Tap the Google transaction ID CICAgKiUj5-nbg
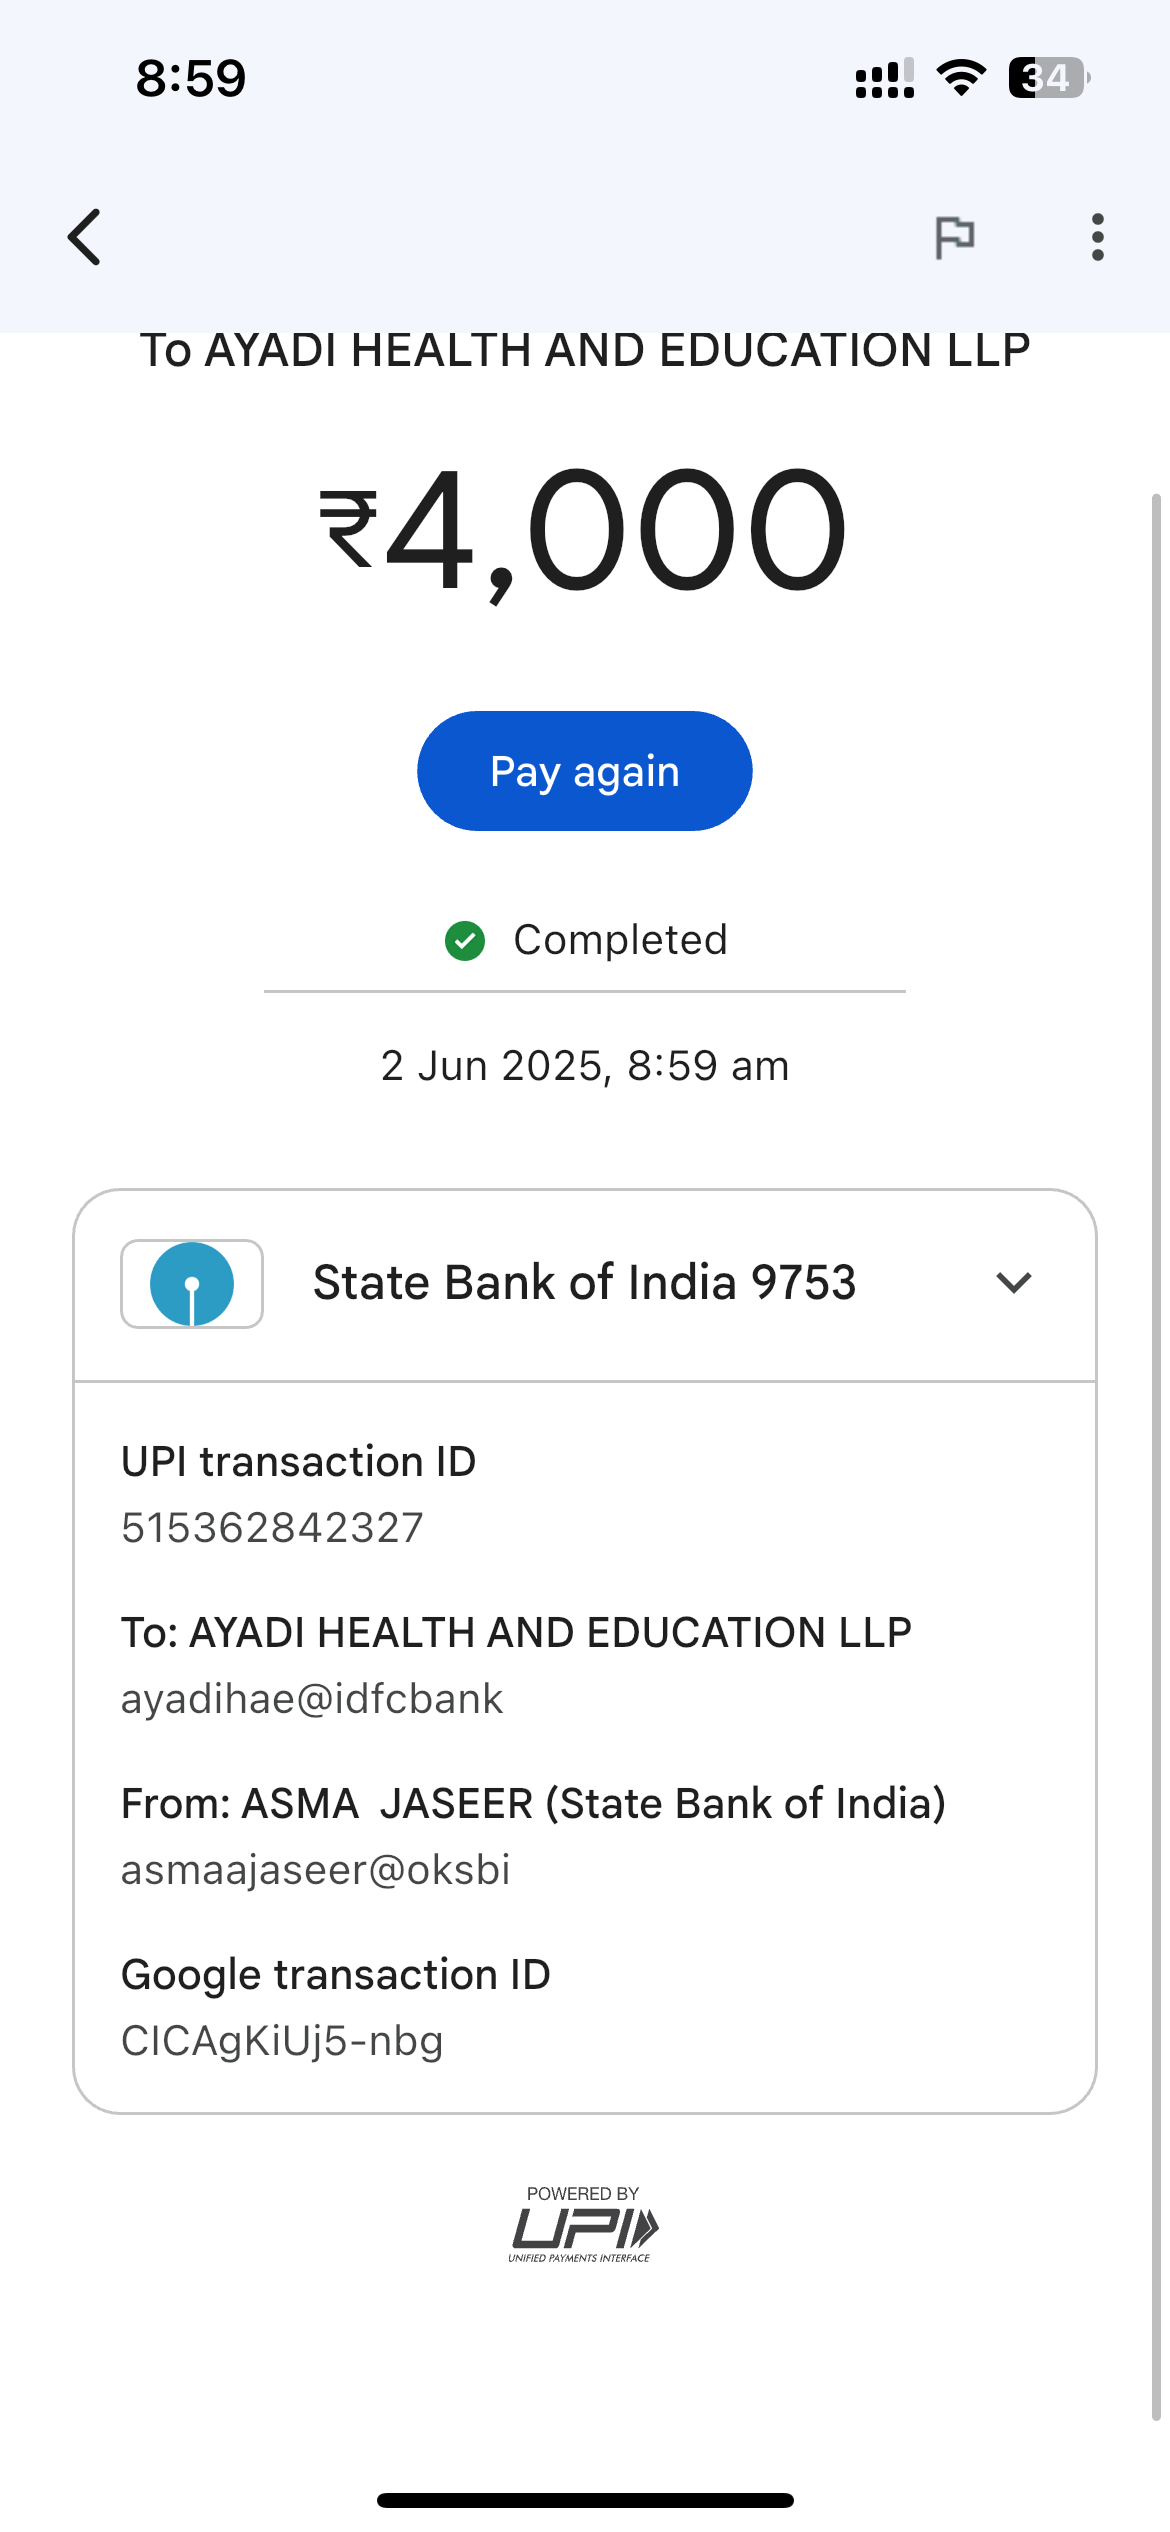 [282, 2041]
